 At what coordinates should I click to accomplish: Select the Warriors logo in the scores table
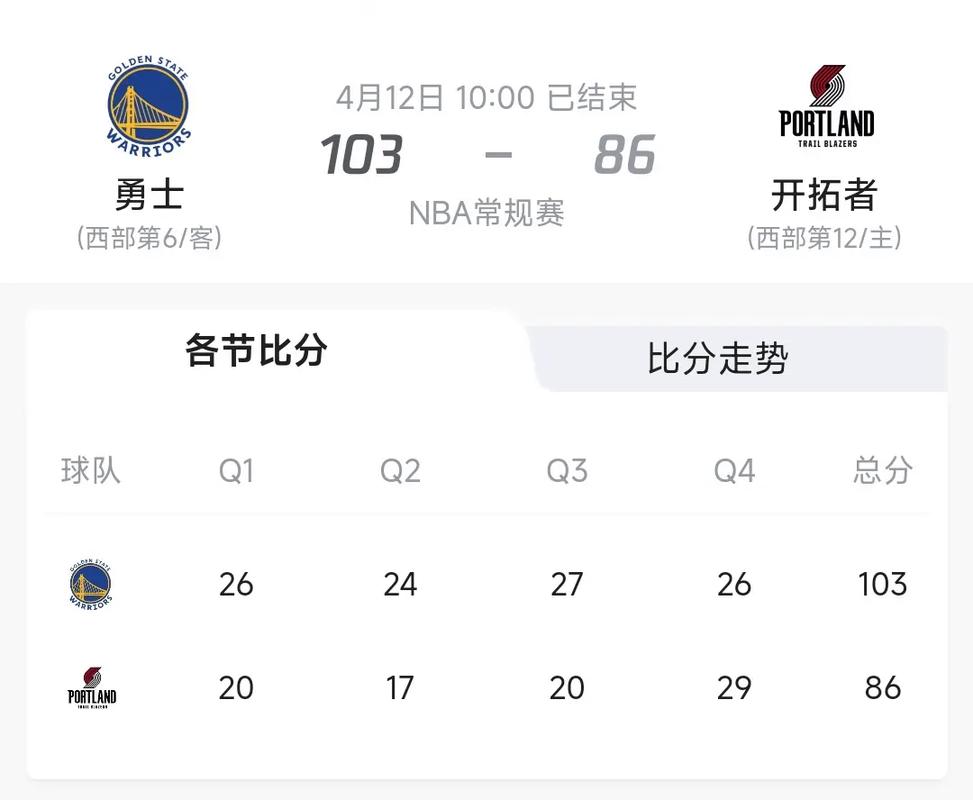[x=93, y=584]
